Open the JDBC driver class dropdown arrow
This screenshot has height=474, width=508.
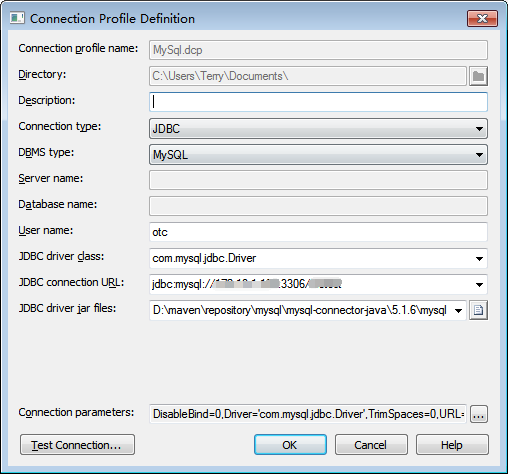[479, 259]
